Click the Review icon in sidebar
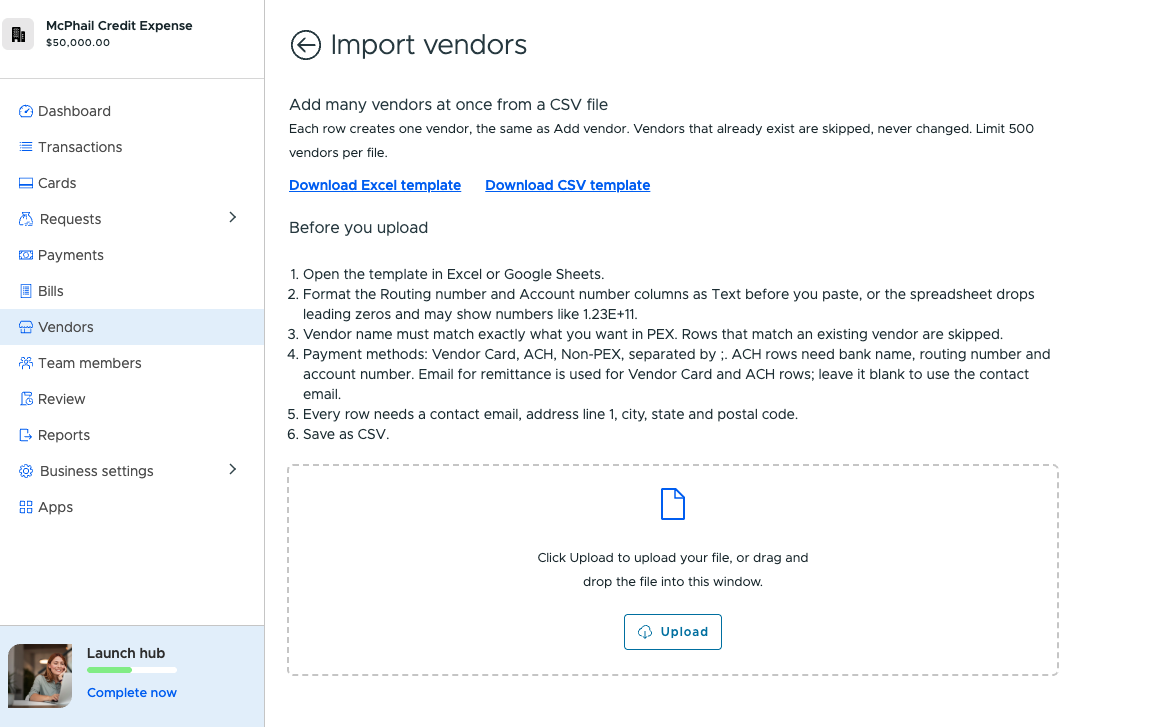1171x727 pixels. [25, 399]
